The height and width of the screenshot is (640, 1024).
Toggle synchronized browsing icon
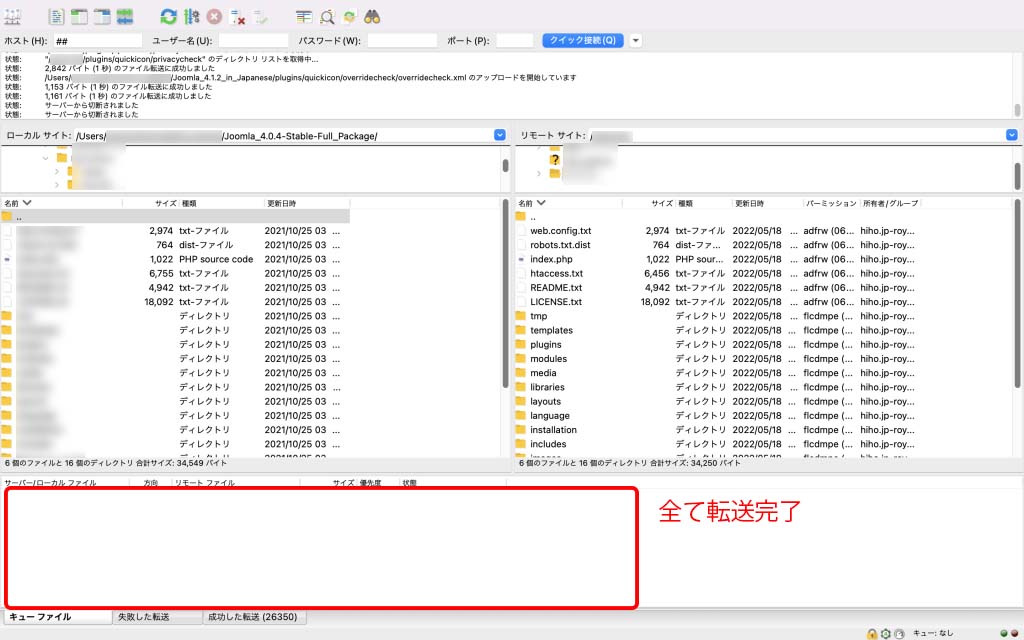[x=350, y=17]
